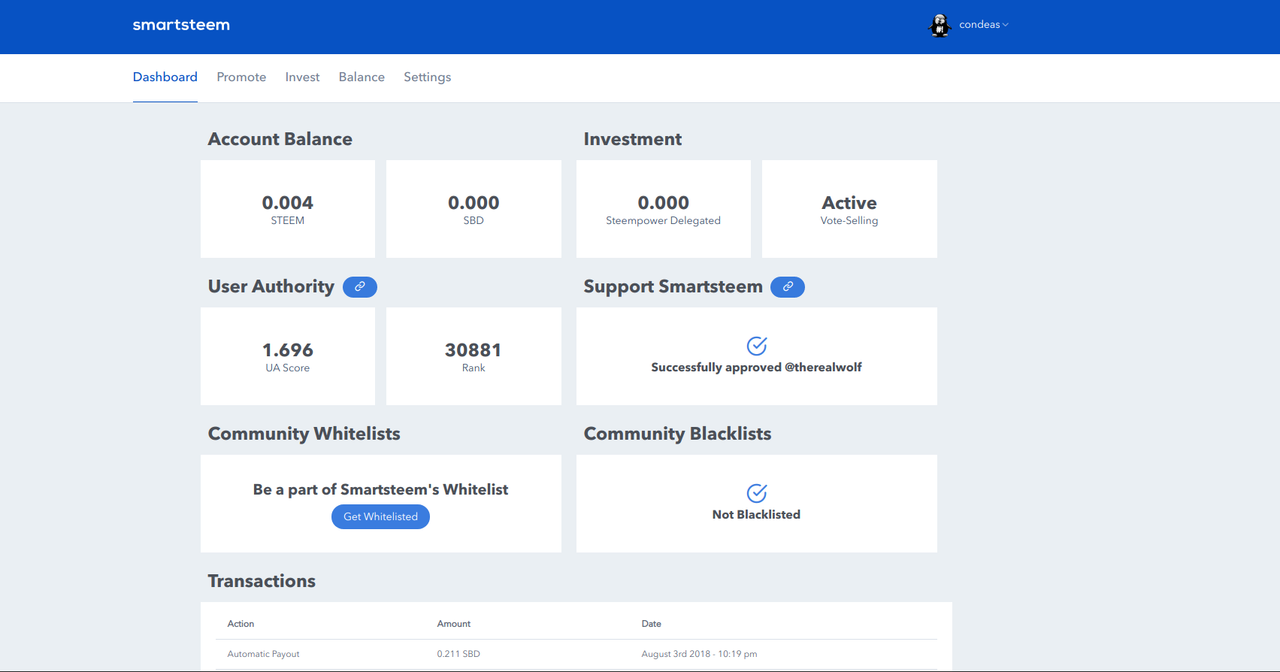Click the Community Blacklists heading

pos(678,434)
